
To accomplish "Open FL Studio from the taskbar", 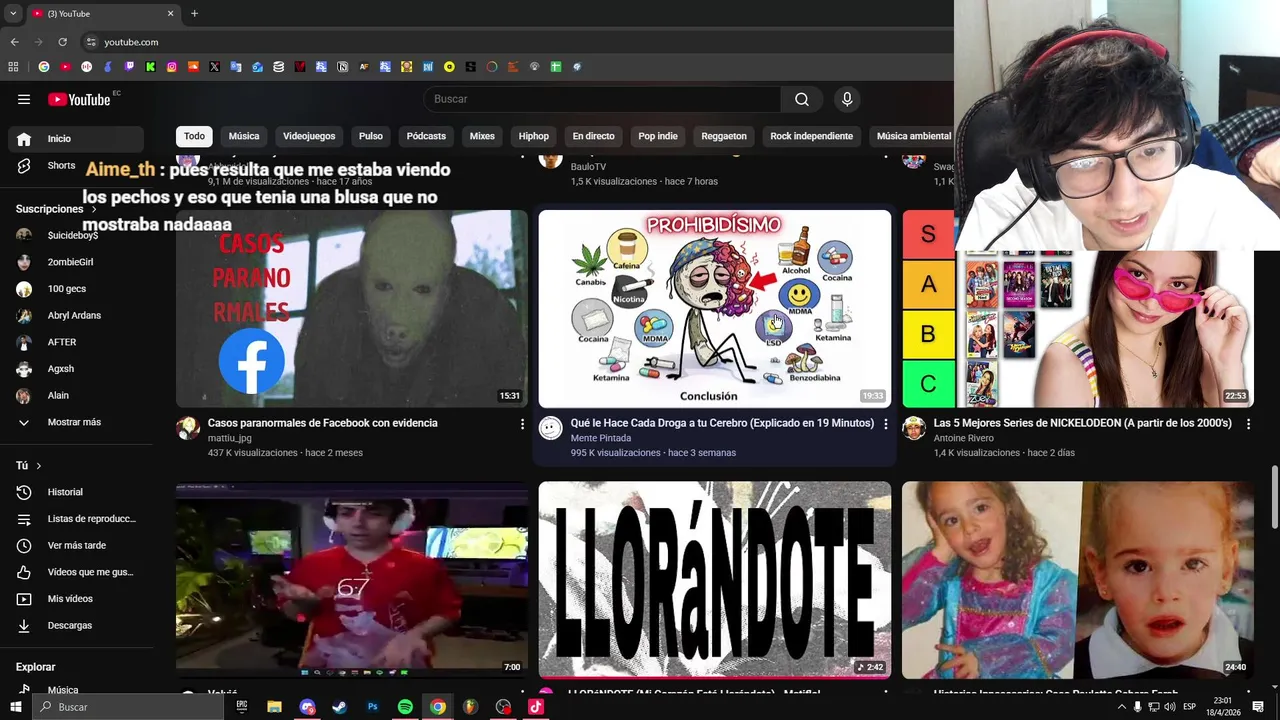I will tap(470, 707).
